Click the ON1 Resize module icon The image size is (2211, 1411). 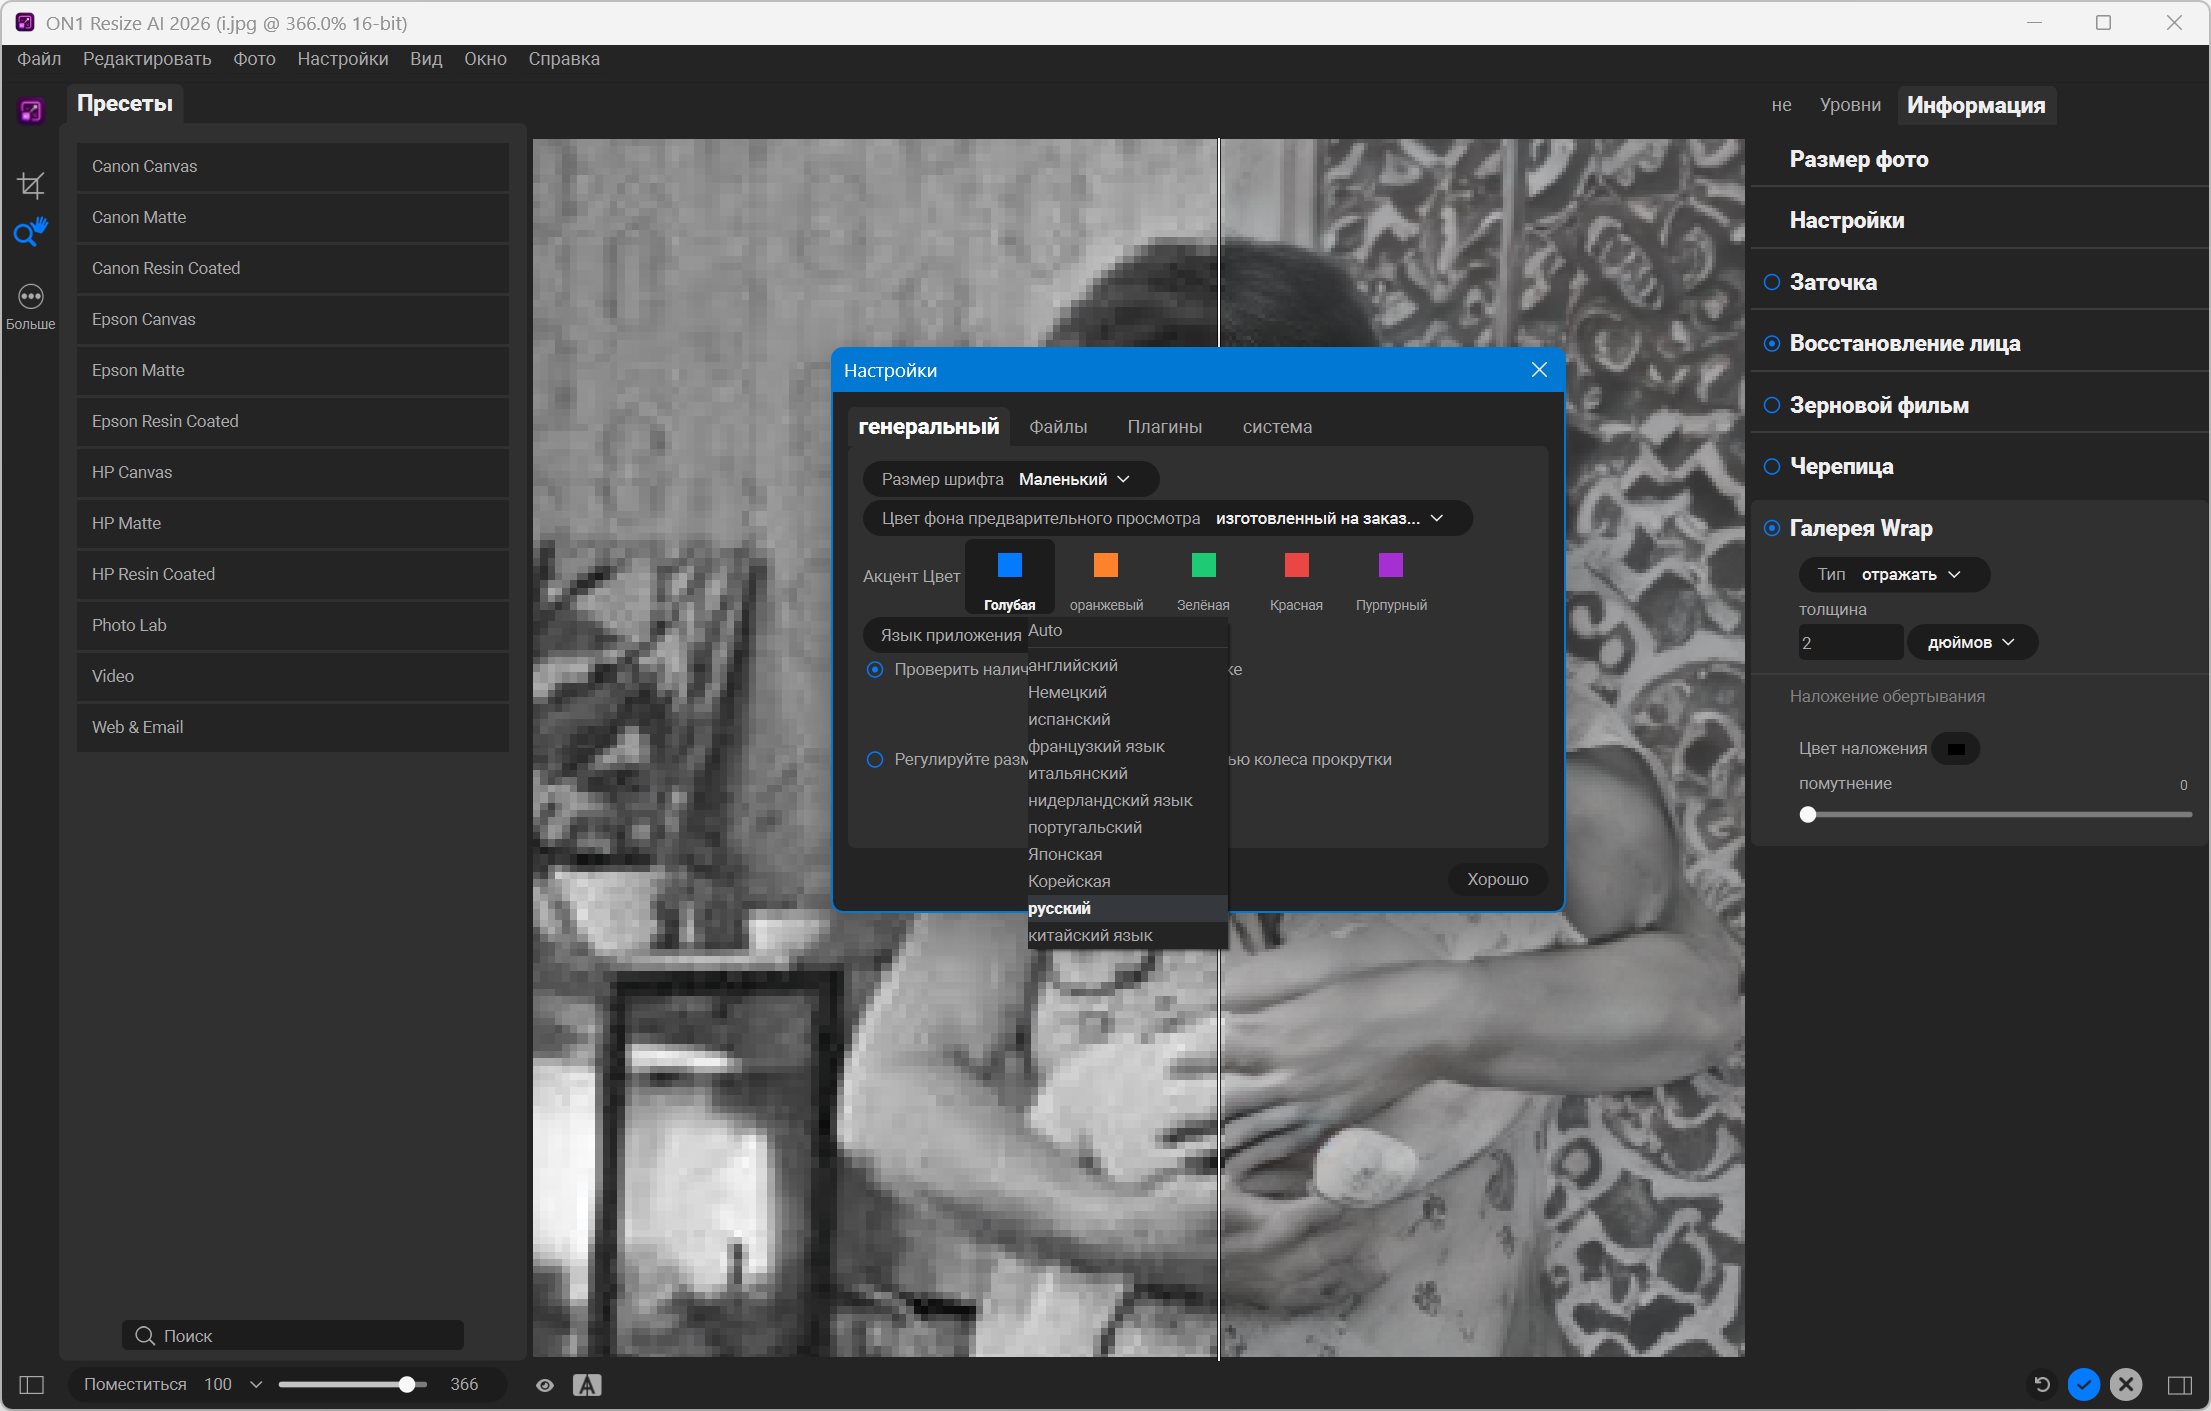[x=31, y=111]
